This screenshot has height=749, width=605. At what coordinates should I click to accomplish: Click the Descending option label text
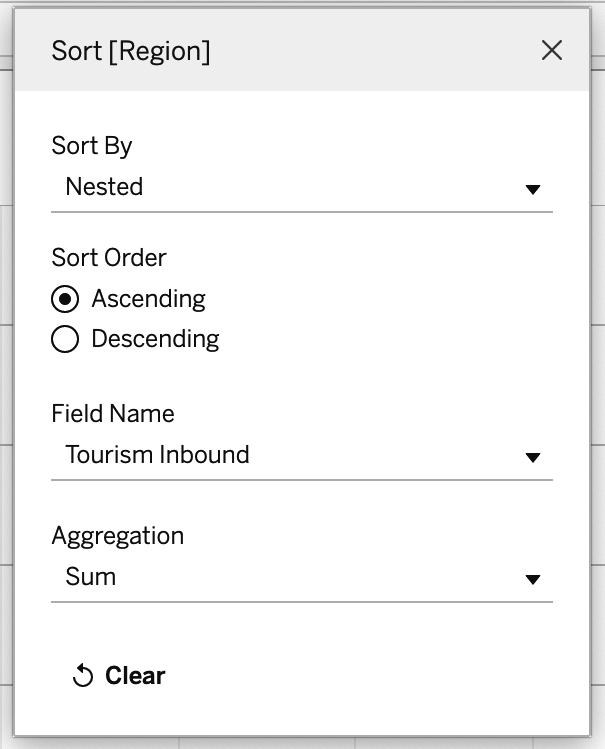click(155, 339)
